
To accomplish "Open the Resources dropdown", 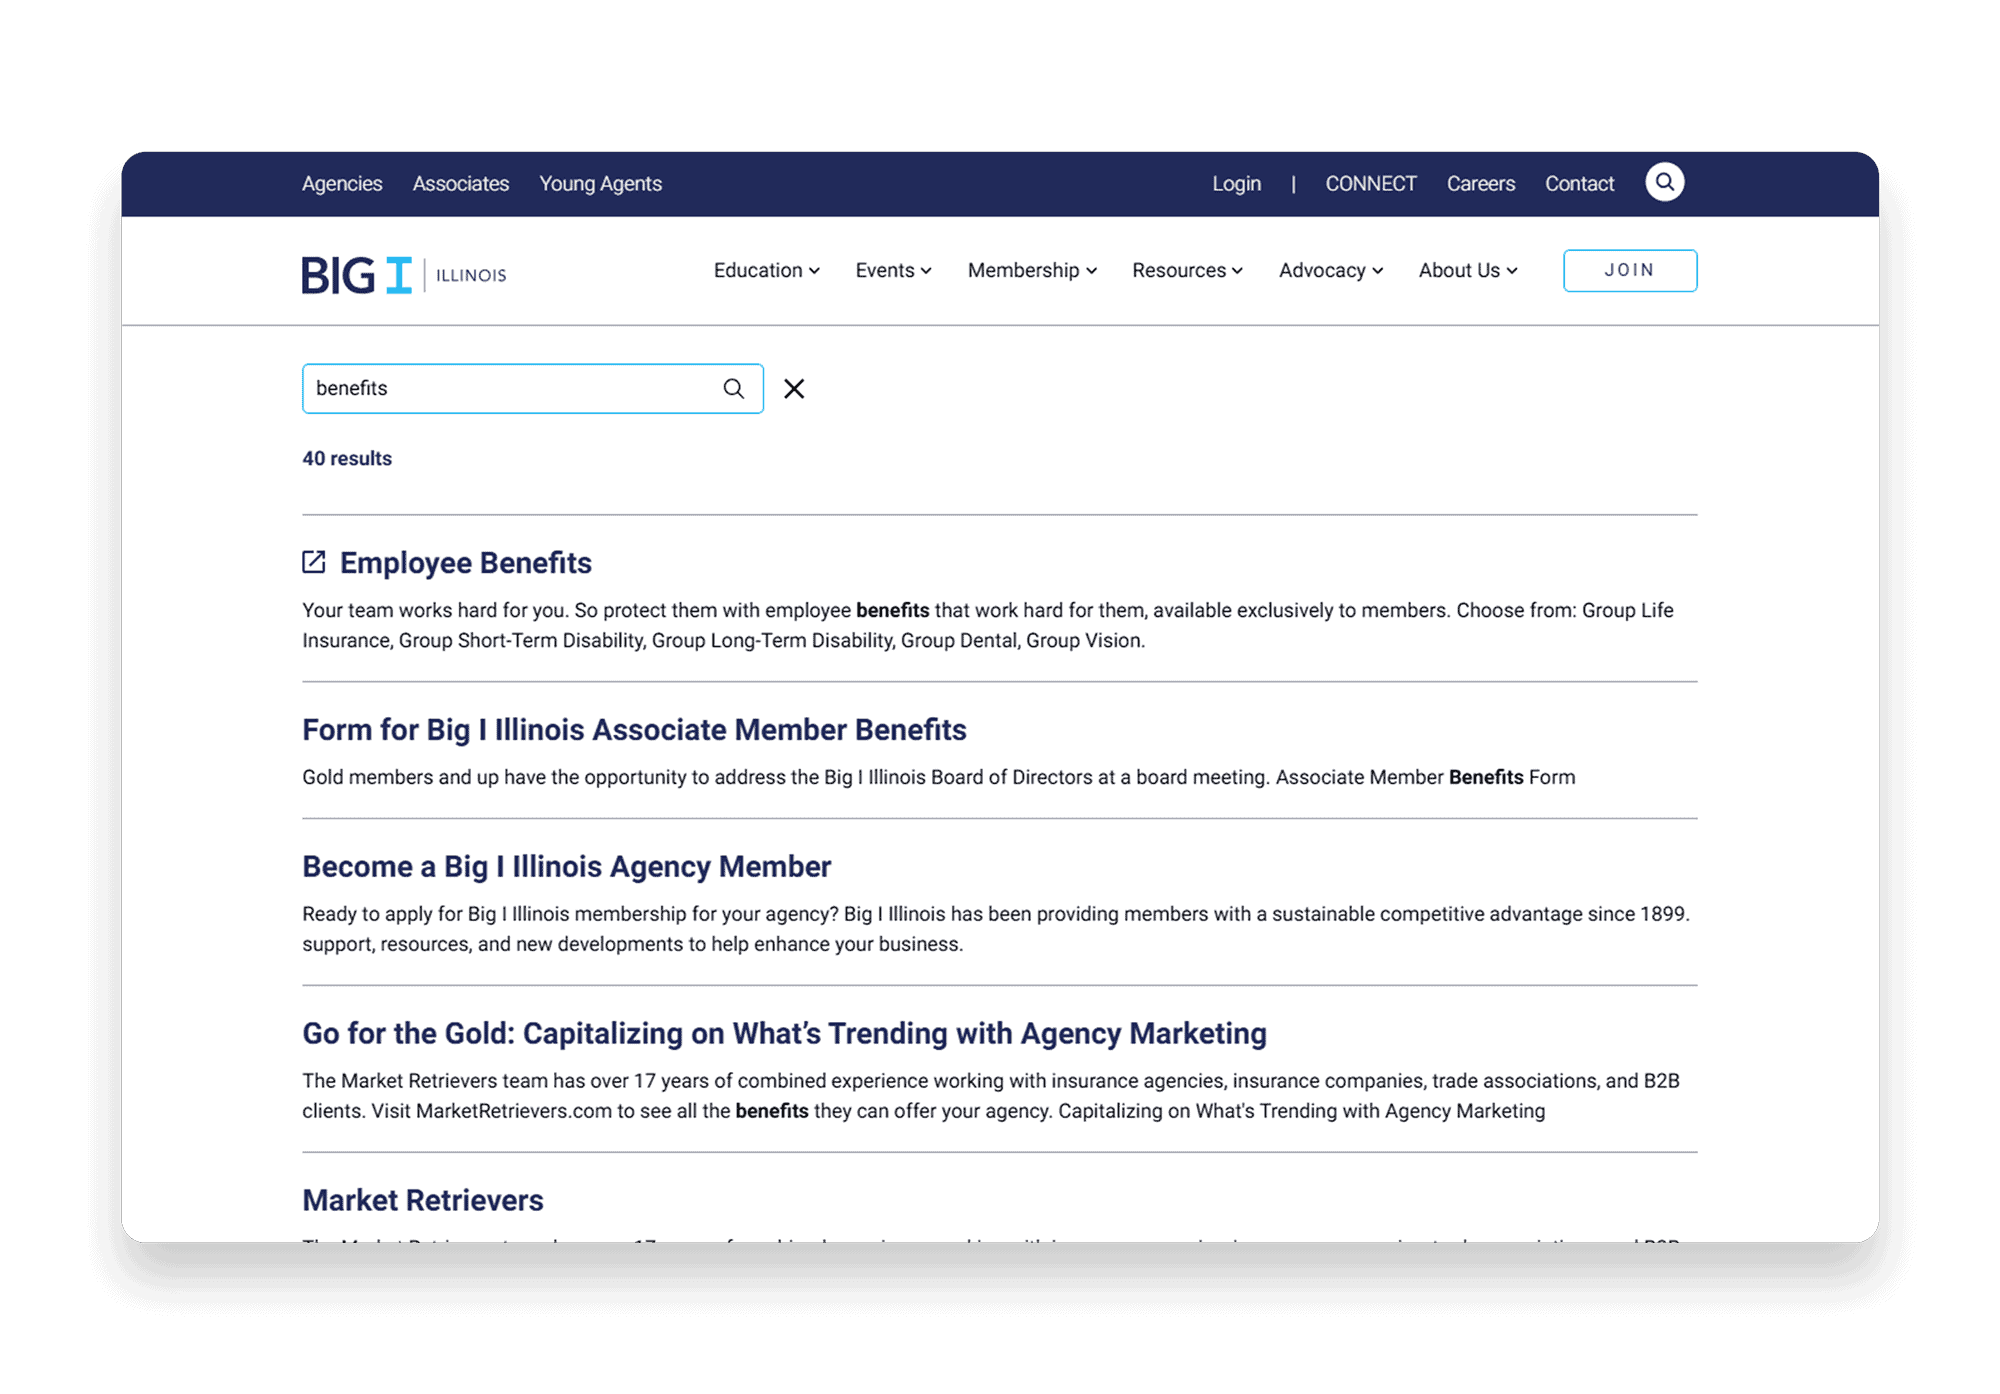I will click(x=1187, y=270).
